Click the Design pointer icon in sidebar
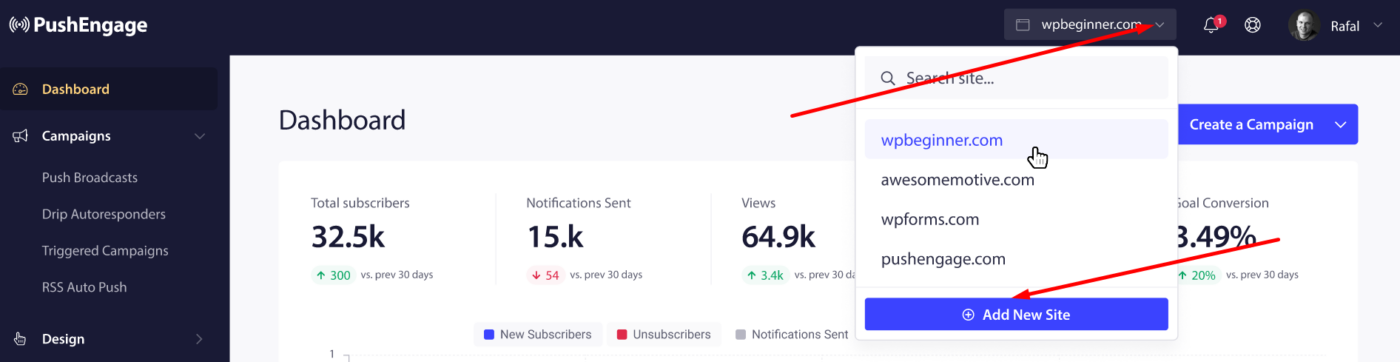This screenshot has height=362, width=1400. click(x=20, y=339)
